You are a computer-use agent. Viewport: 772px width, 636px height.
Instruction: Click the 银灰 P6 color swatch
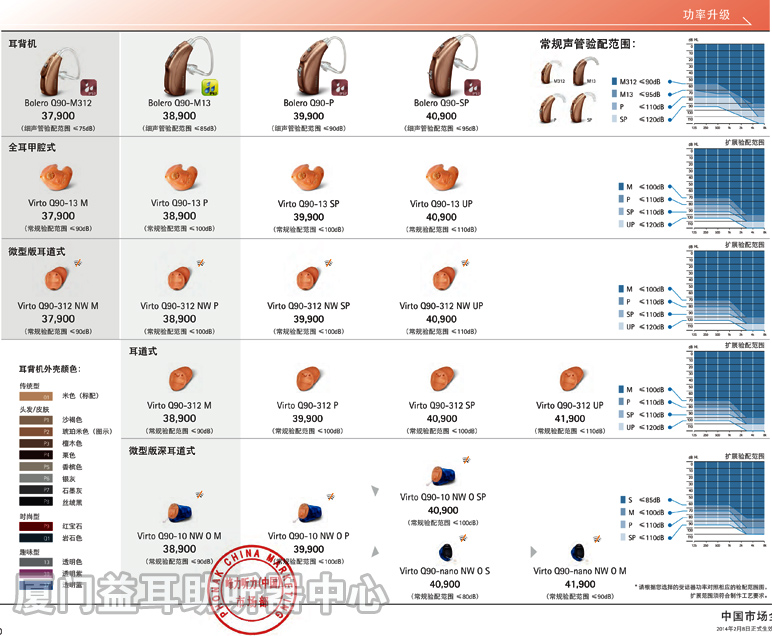[x=36, y=478]
